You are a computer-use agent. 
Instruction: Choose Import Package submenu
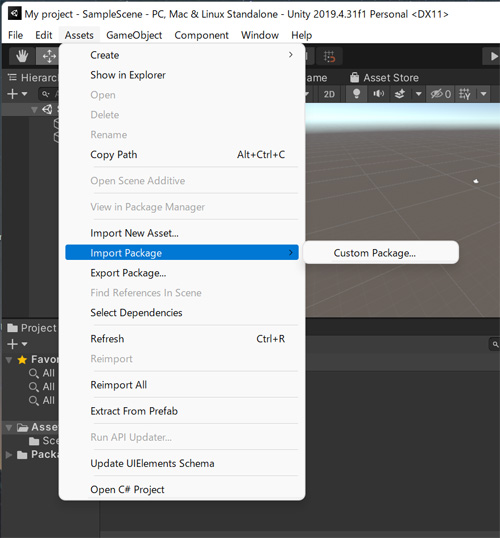pyautogui.click(x=182, y=253)
